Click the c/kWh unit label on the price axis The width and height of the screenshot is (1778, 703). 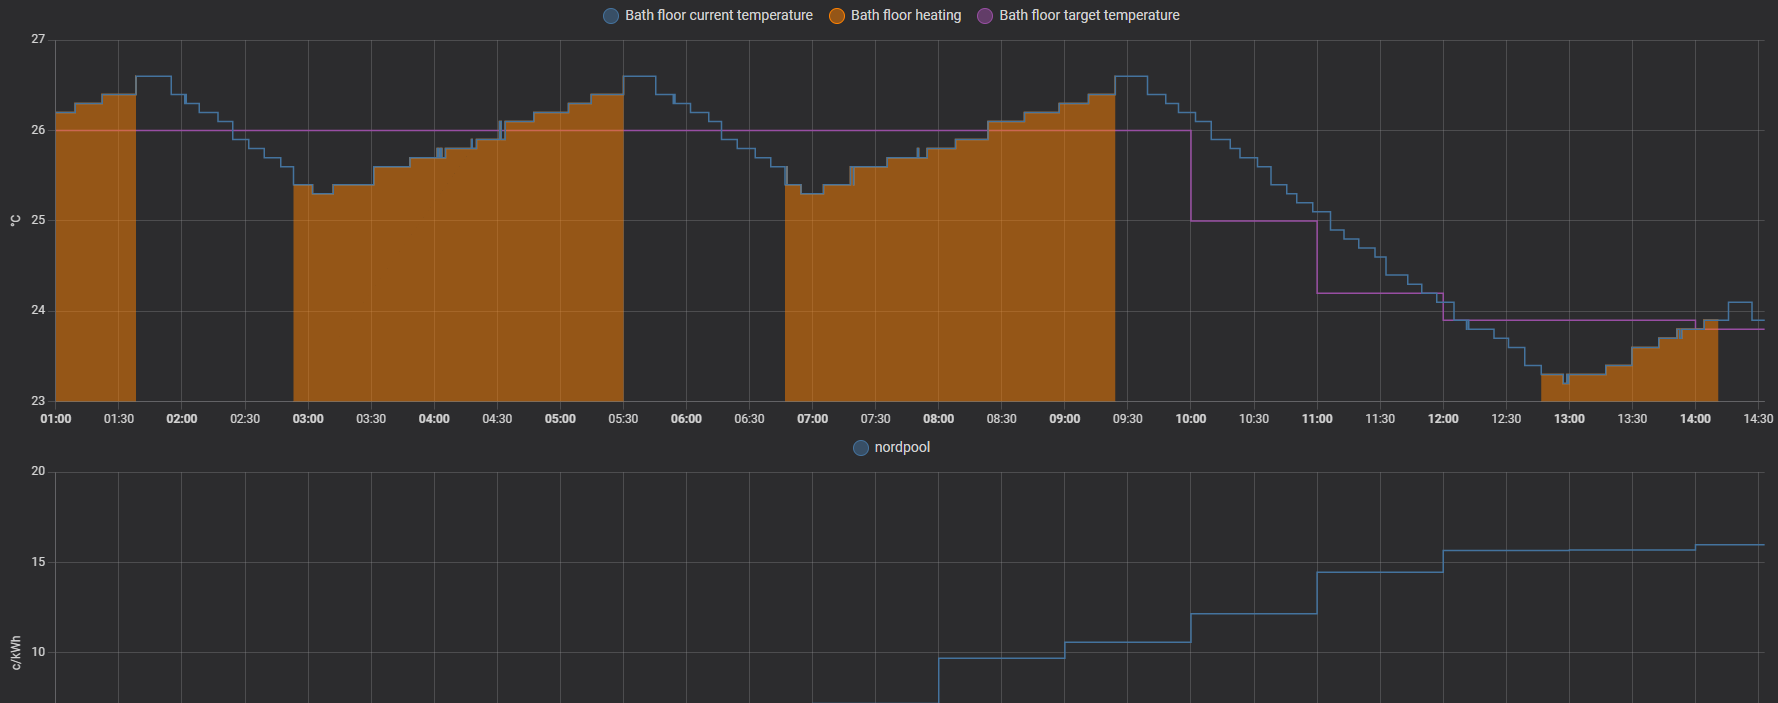pos(15,652)
